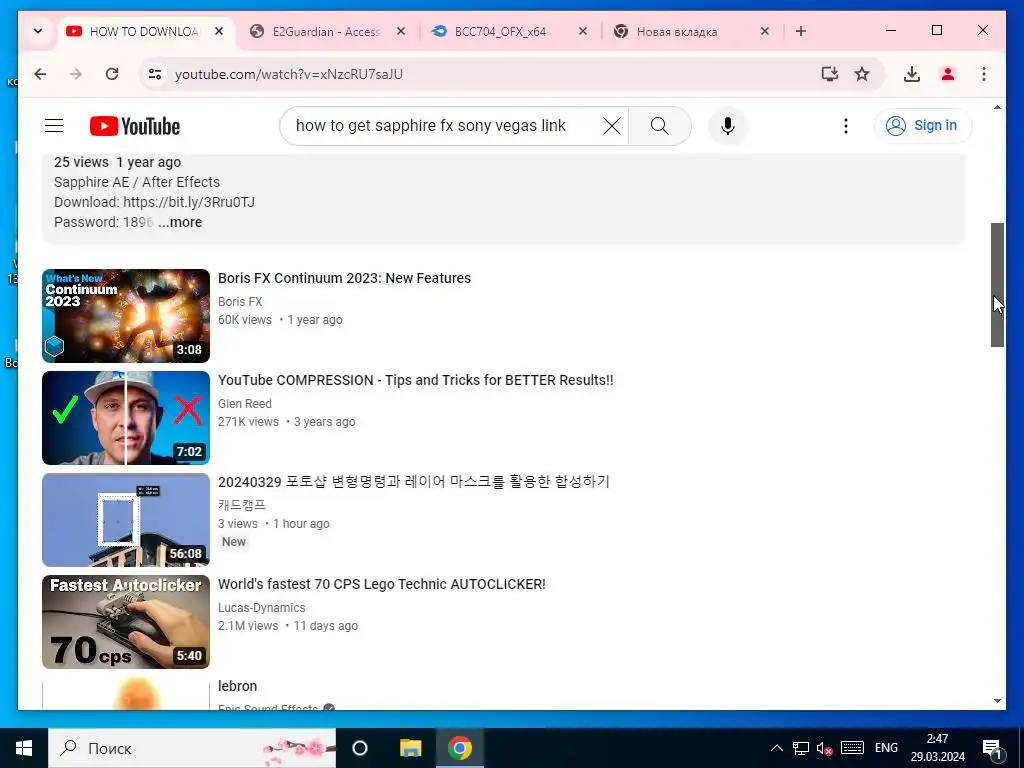
Task: Close the Новая вкладка tab
Action: pyautogui.click(x=765, y=31)
